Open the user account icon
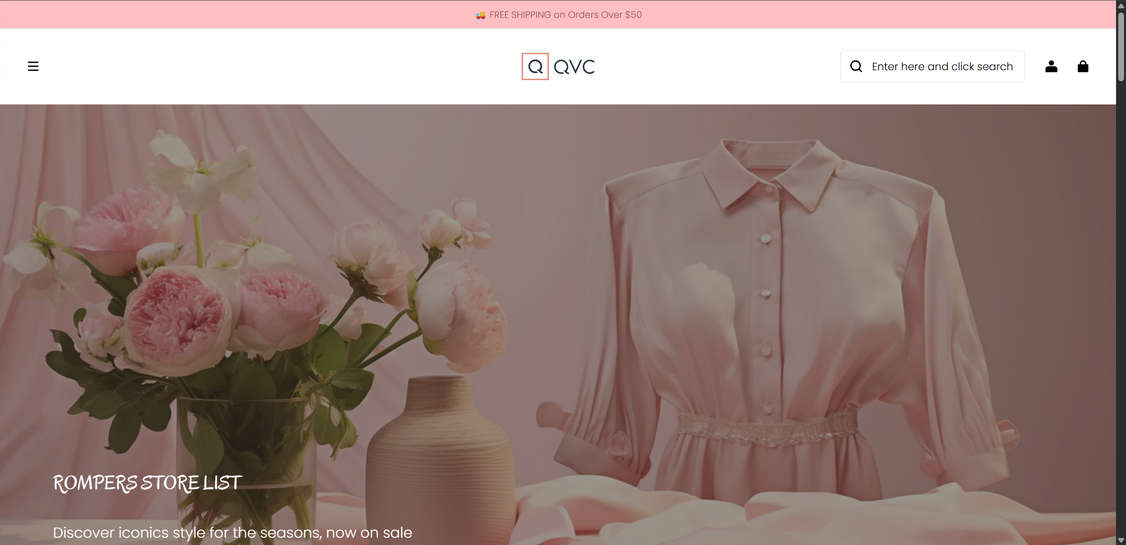The image size is (1126, 545). (1051, 66)
